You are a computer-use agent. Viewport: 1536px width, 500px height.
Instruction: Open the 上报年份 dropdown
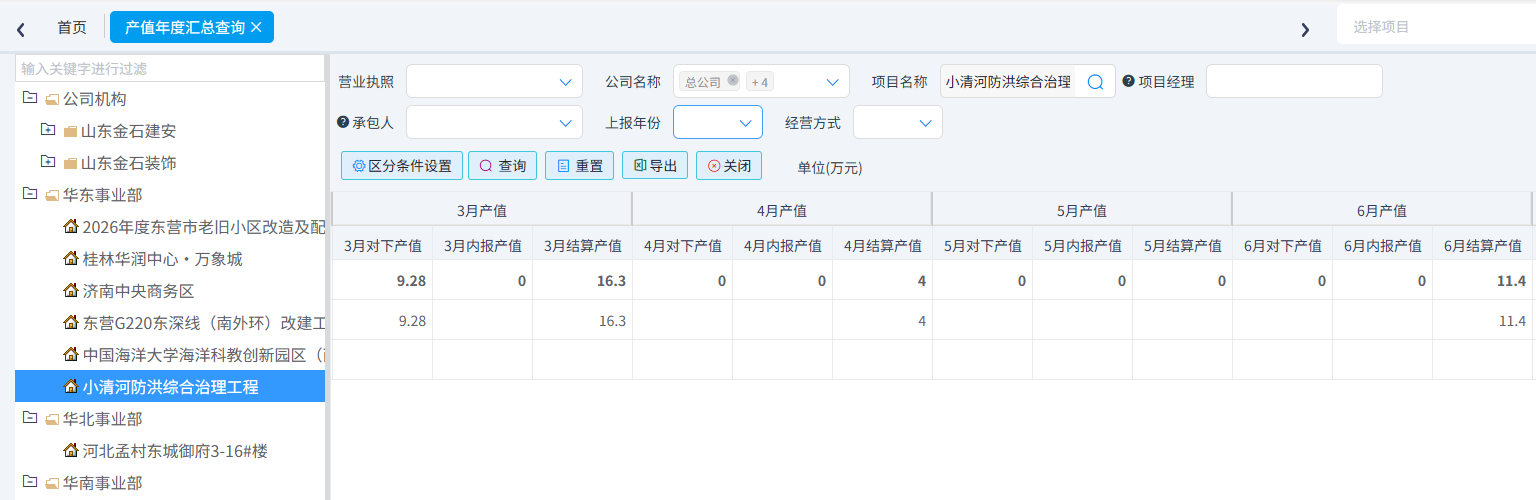click(718, 122)
